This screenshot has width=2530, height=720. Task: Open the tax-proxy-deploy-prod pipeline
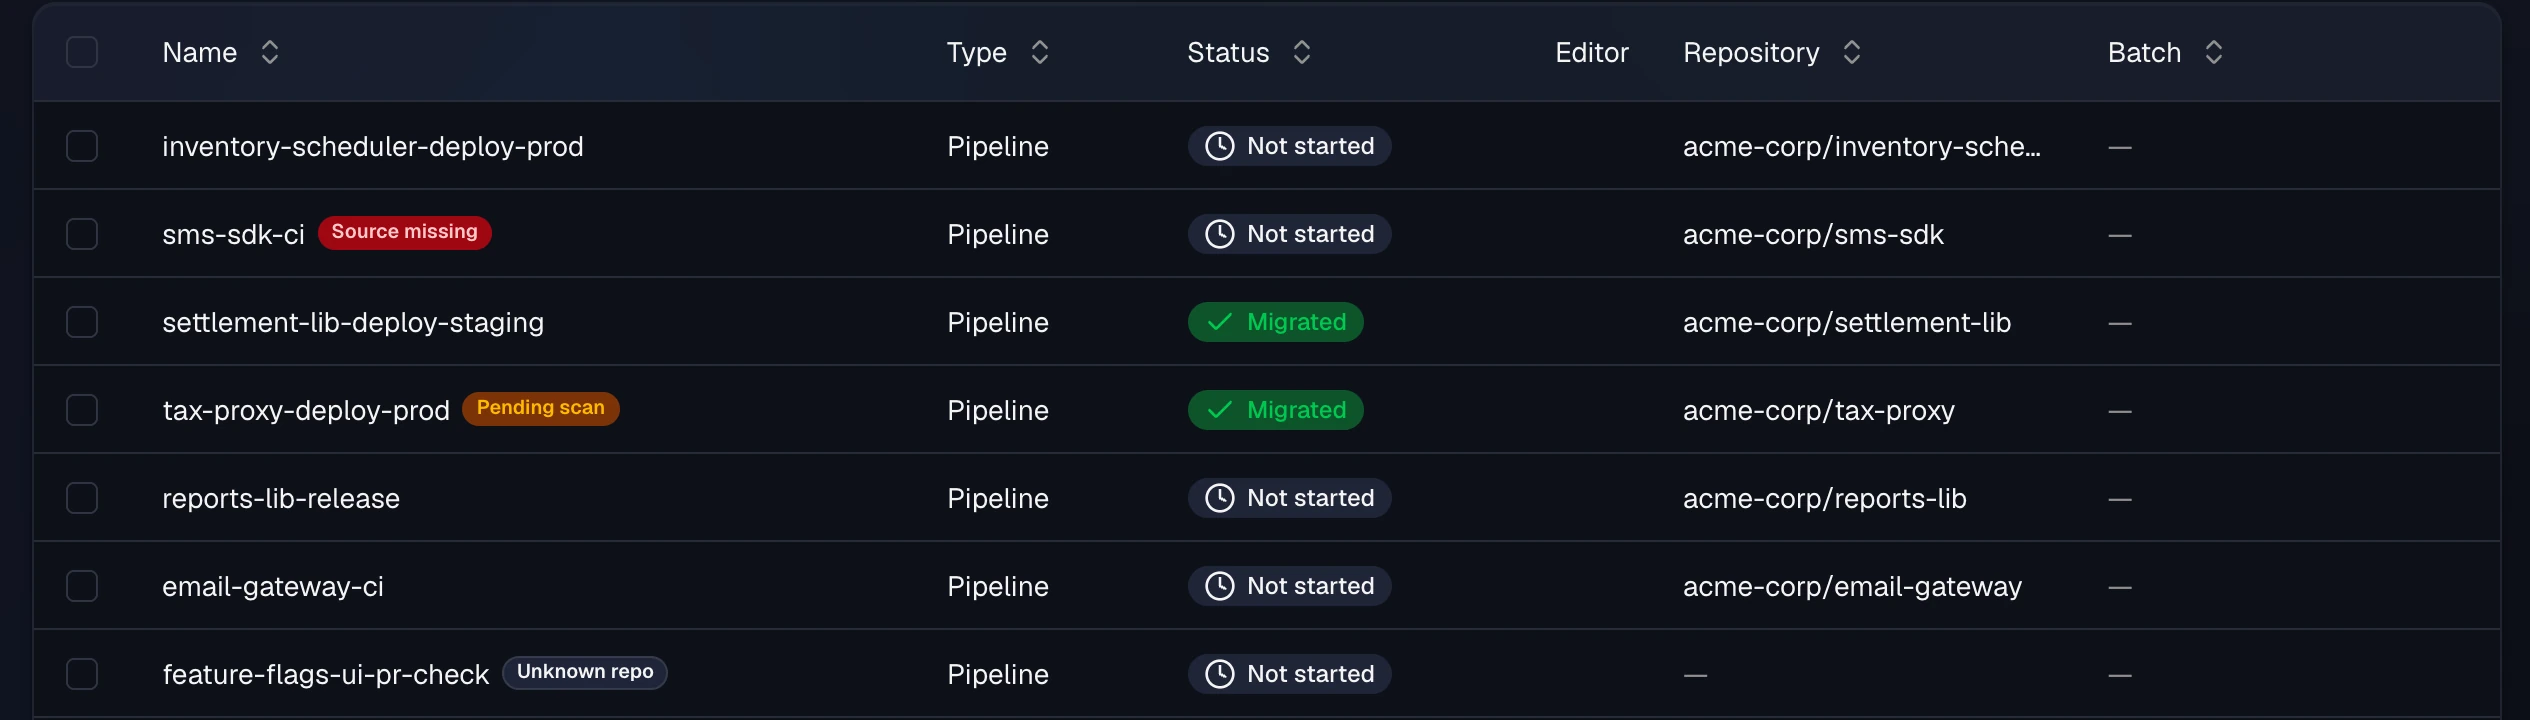306,411
